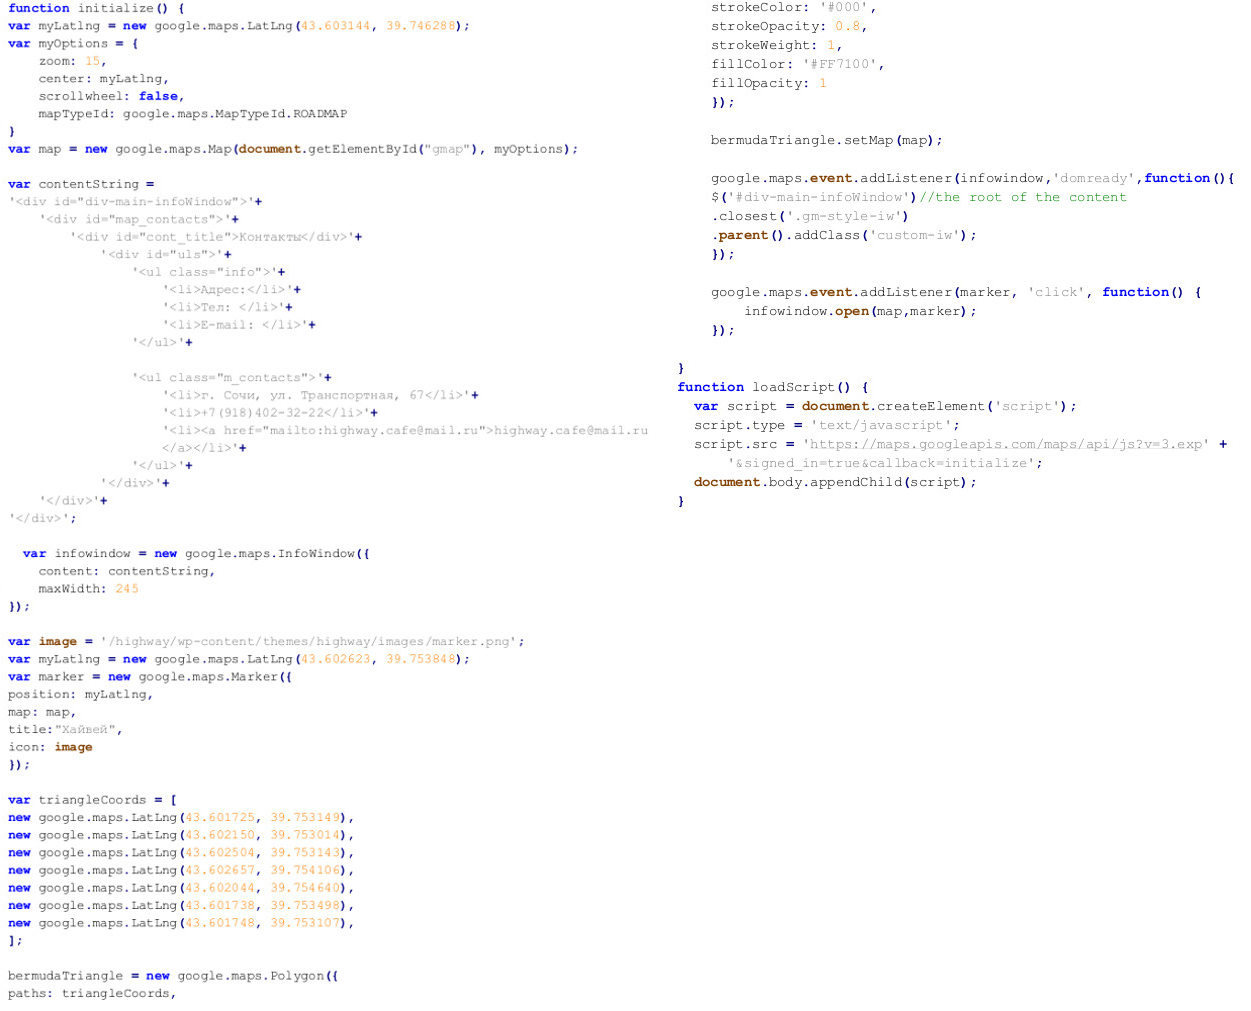Click the 'var contentString =' line

click(x=81, y=184)
